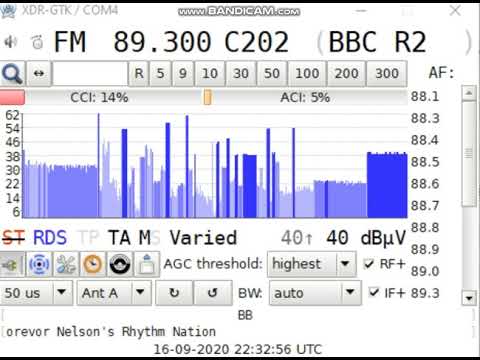Image resolution: width=480 pixels, height=360 pixels.
Task: Select AF frequency 88.3
Action: point(425,118)
